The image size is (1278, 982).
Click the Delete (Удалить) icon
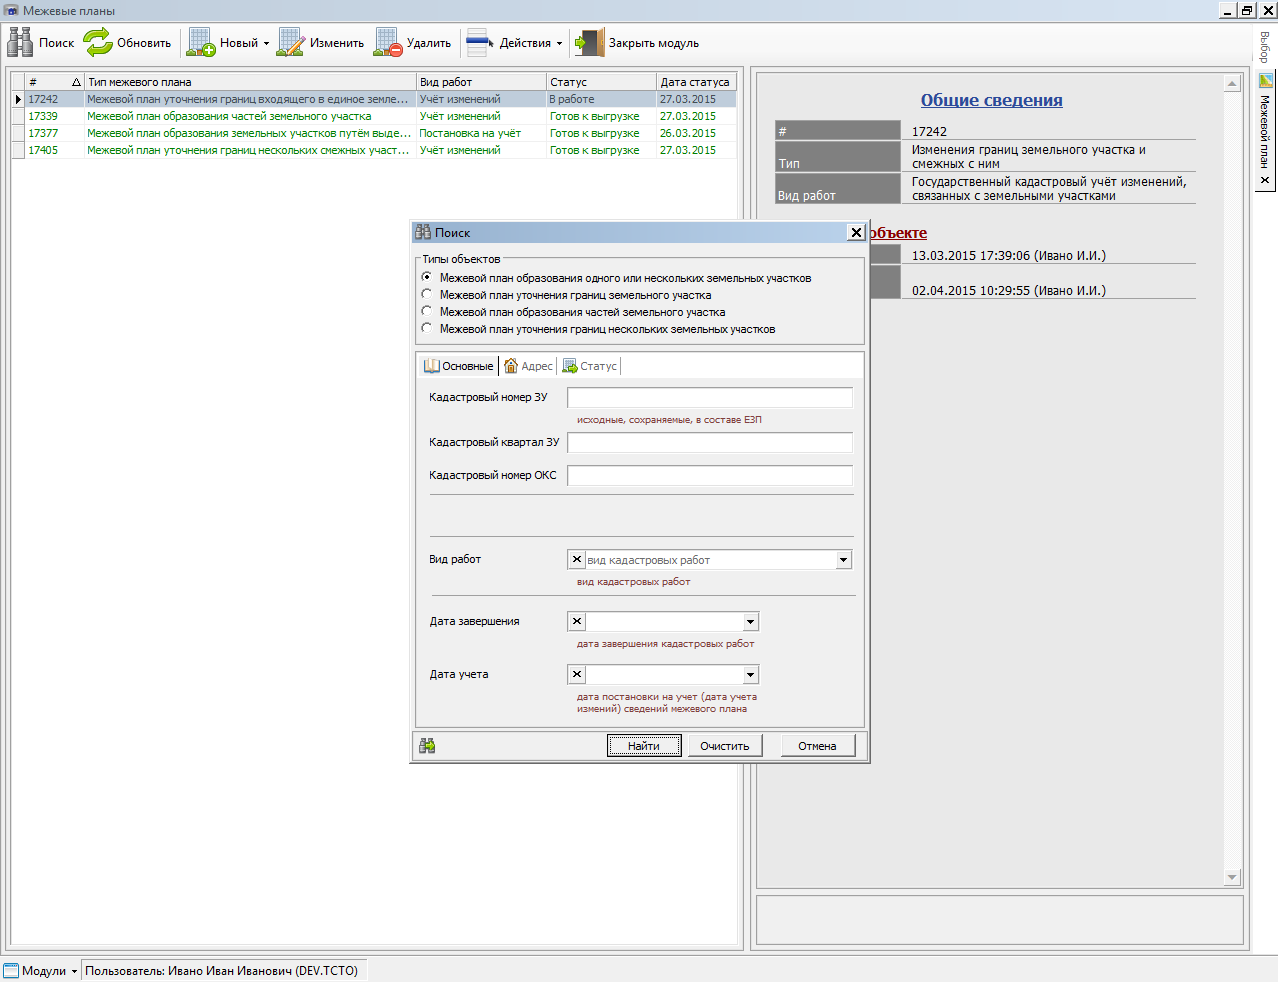coord(388,43)
